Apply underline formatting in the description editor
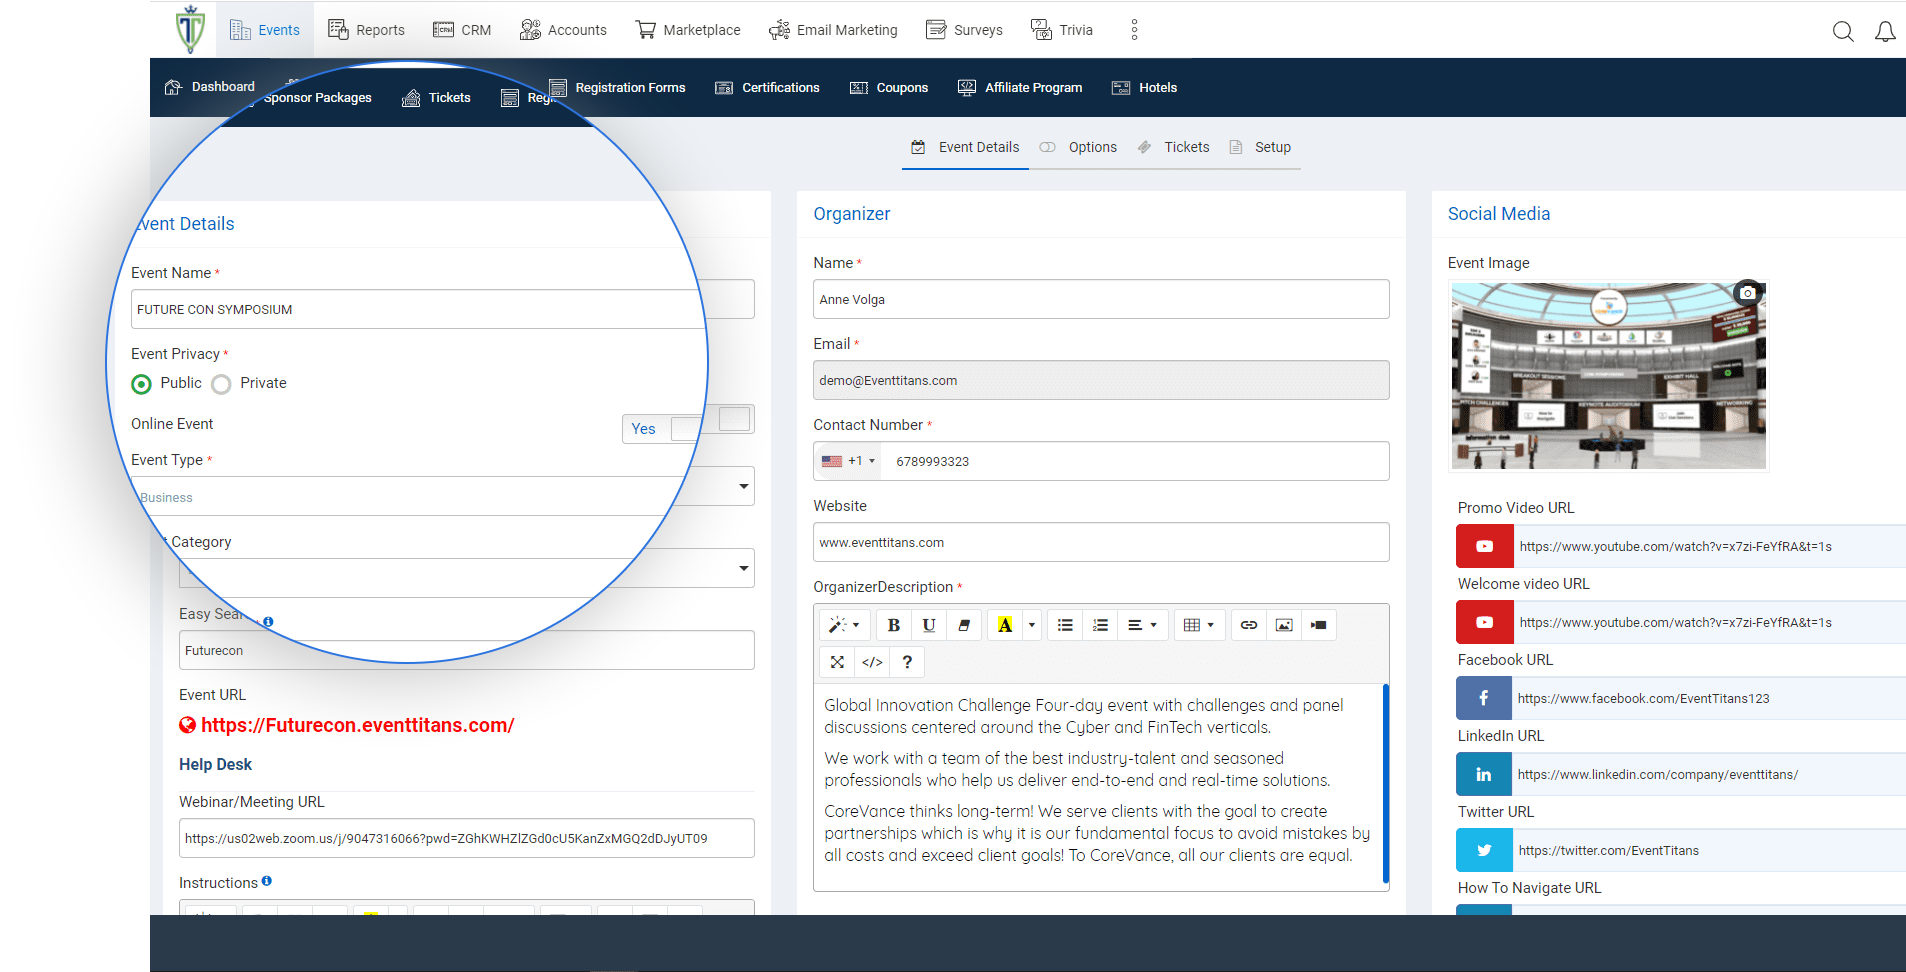 (928, 624)
